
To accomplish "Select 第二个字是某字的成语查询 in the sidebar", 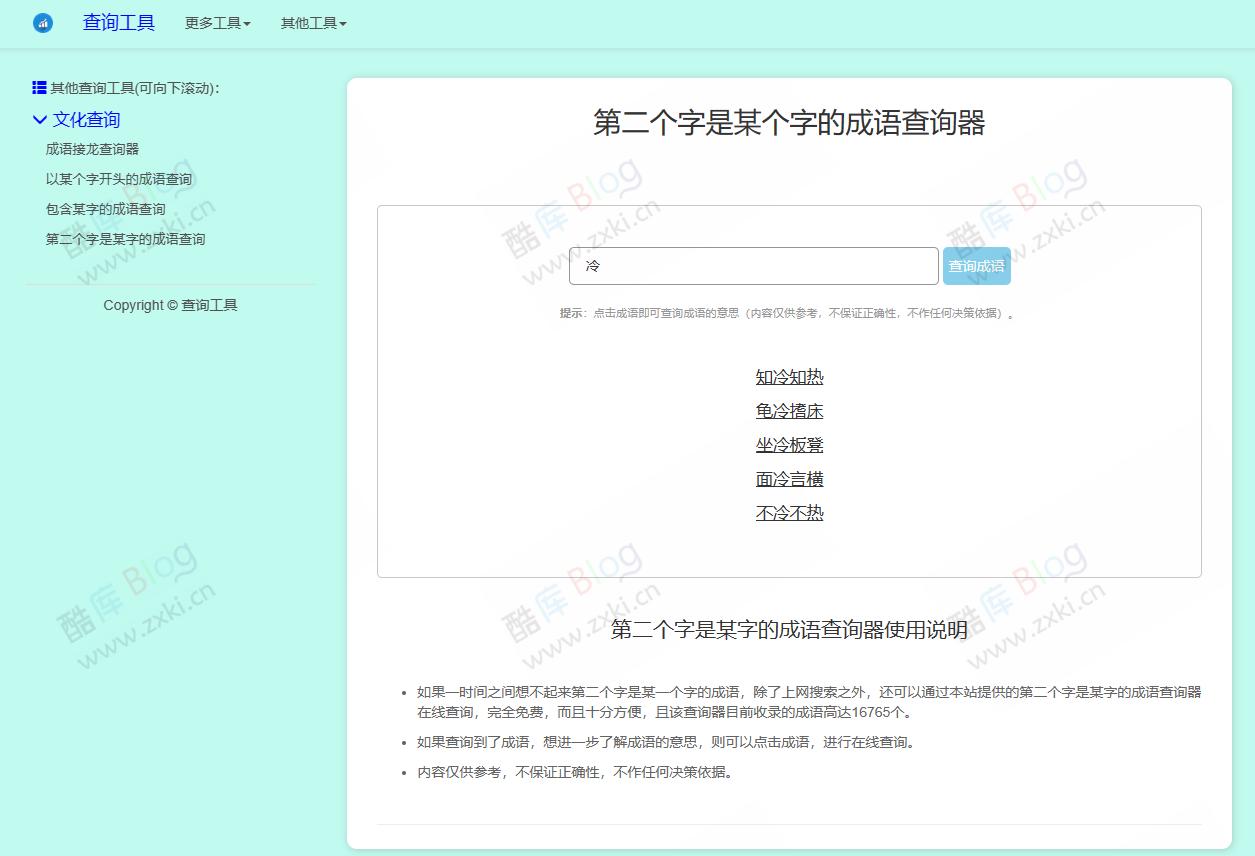I will click(125, 238).
